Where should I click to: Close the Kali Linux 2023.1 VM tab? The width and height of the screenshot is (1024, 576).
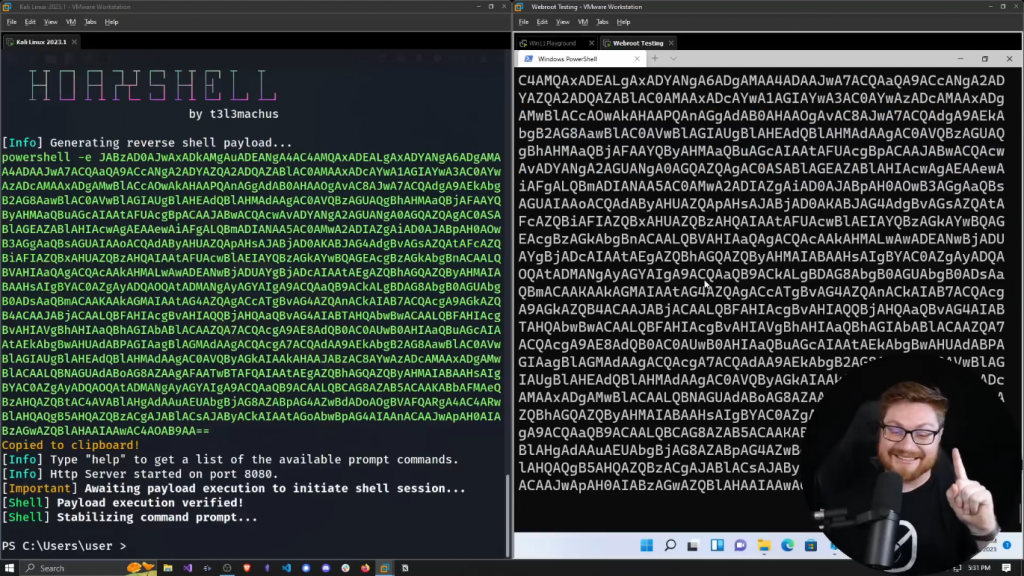[74, 42]
